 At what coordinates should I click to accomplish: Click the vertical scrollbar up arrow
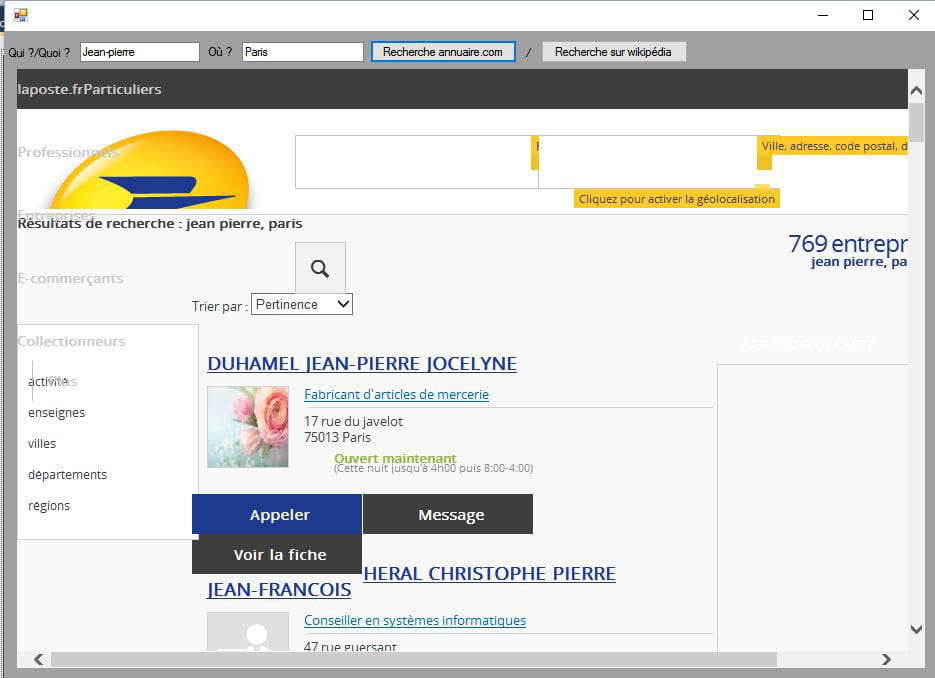(x=917, y=91)
